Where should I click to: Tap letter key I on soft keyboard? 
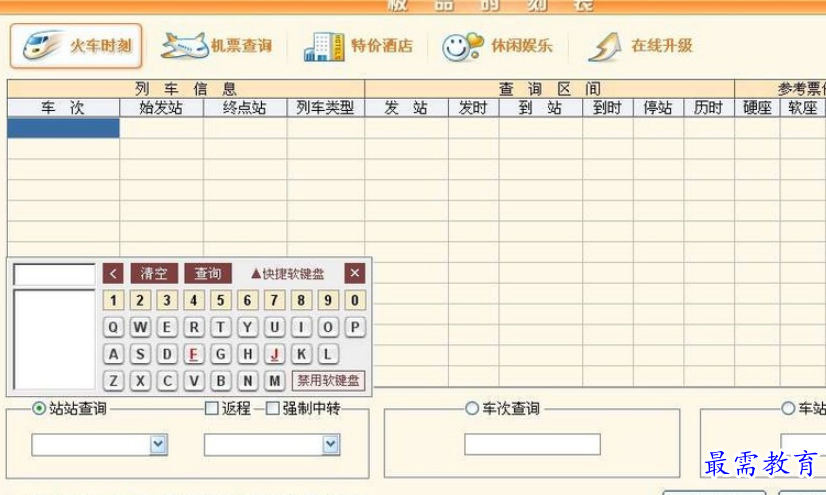[x=301, y=328]
